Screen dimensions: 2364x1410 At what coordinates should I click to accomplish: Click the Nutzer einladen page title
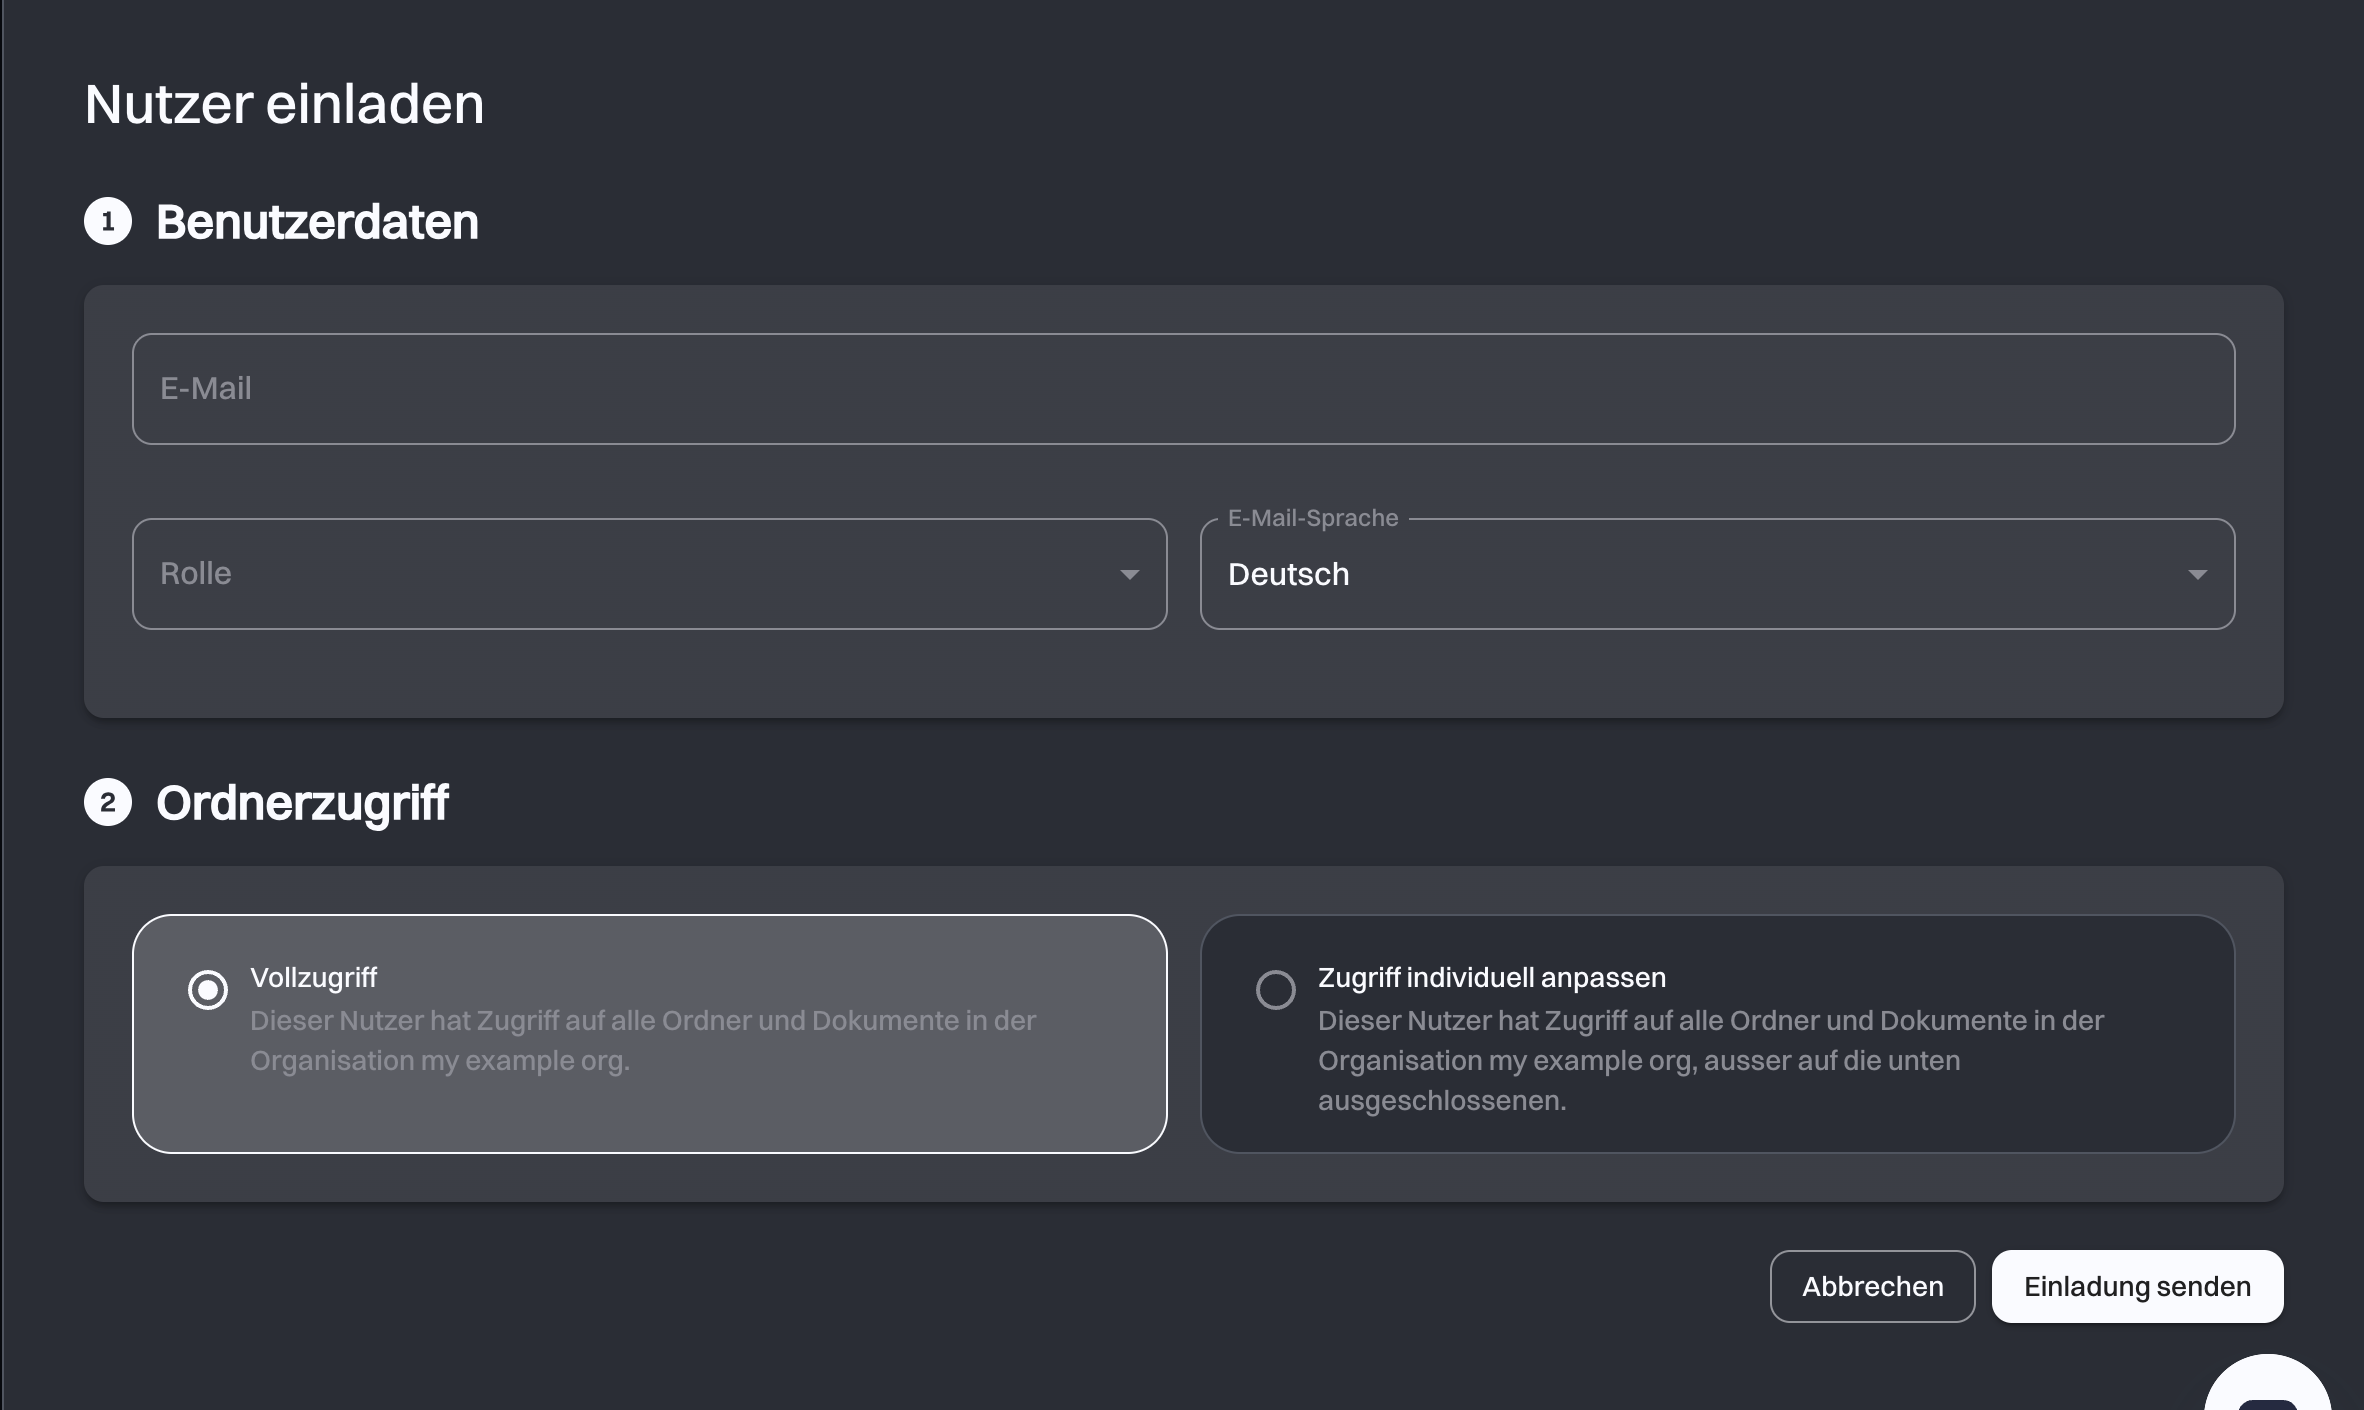(284, 104)
